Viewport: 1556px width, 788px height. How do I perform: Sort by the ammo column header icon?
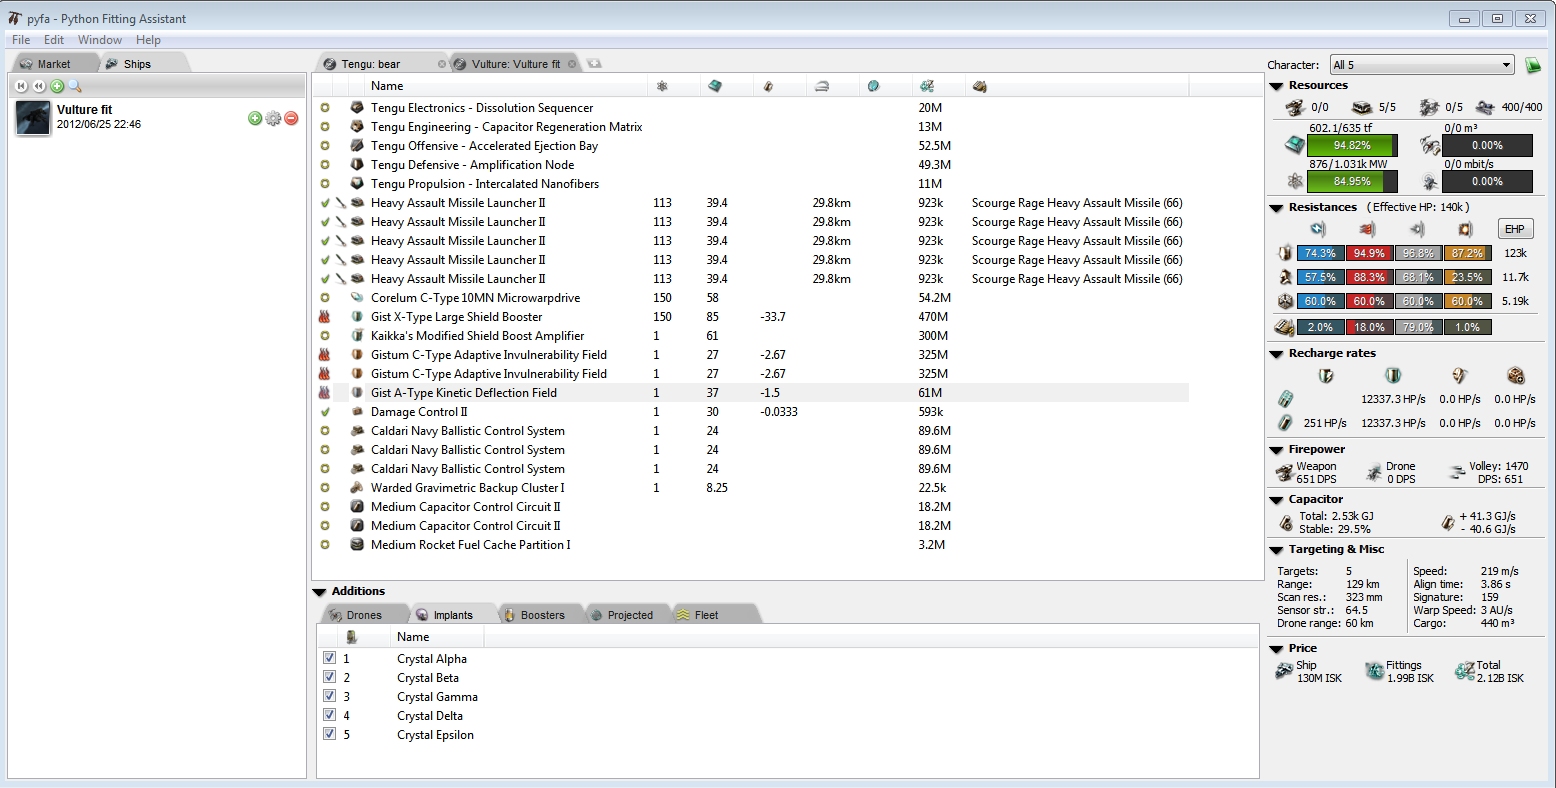point(980,86)
